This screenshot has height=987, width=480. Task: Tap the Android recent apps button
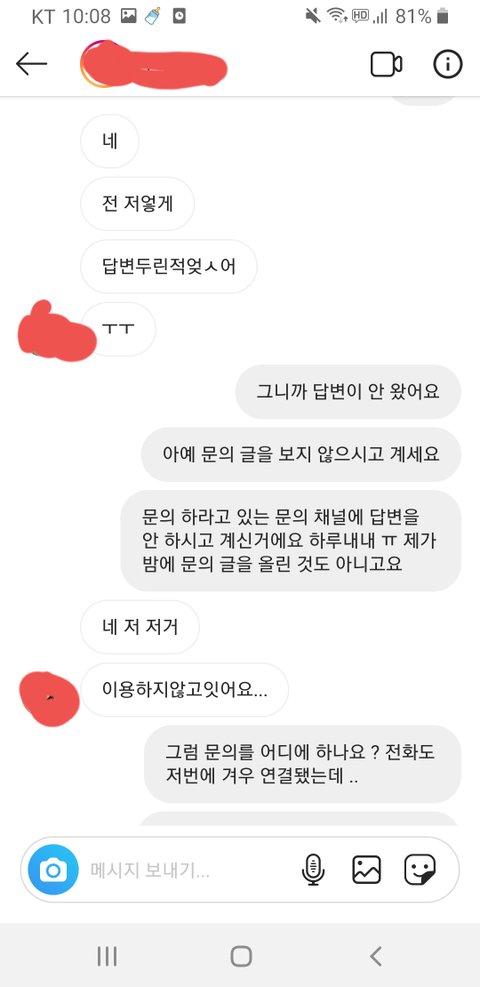pyautogui.click(x=107, y=956)
